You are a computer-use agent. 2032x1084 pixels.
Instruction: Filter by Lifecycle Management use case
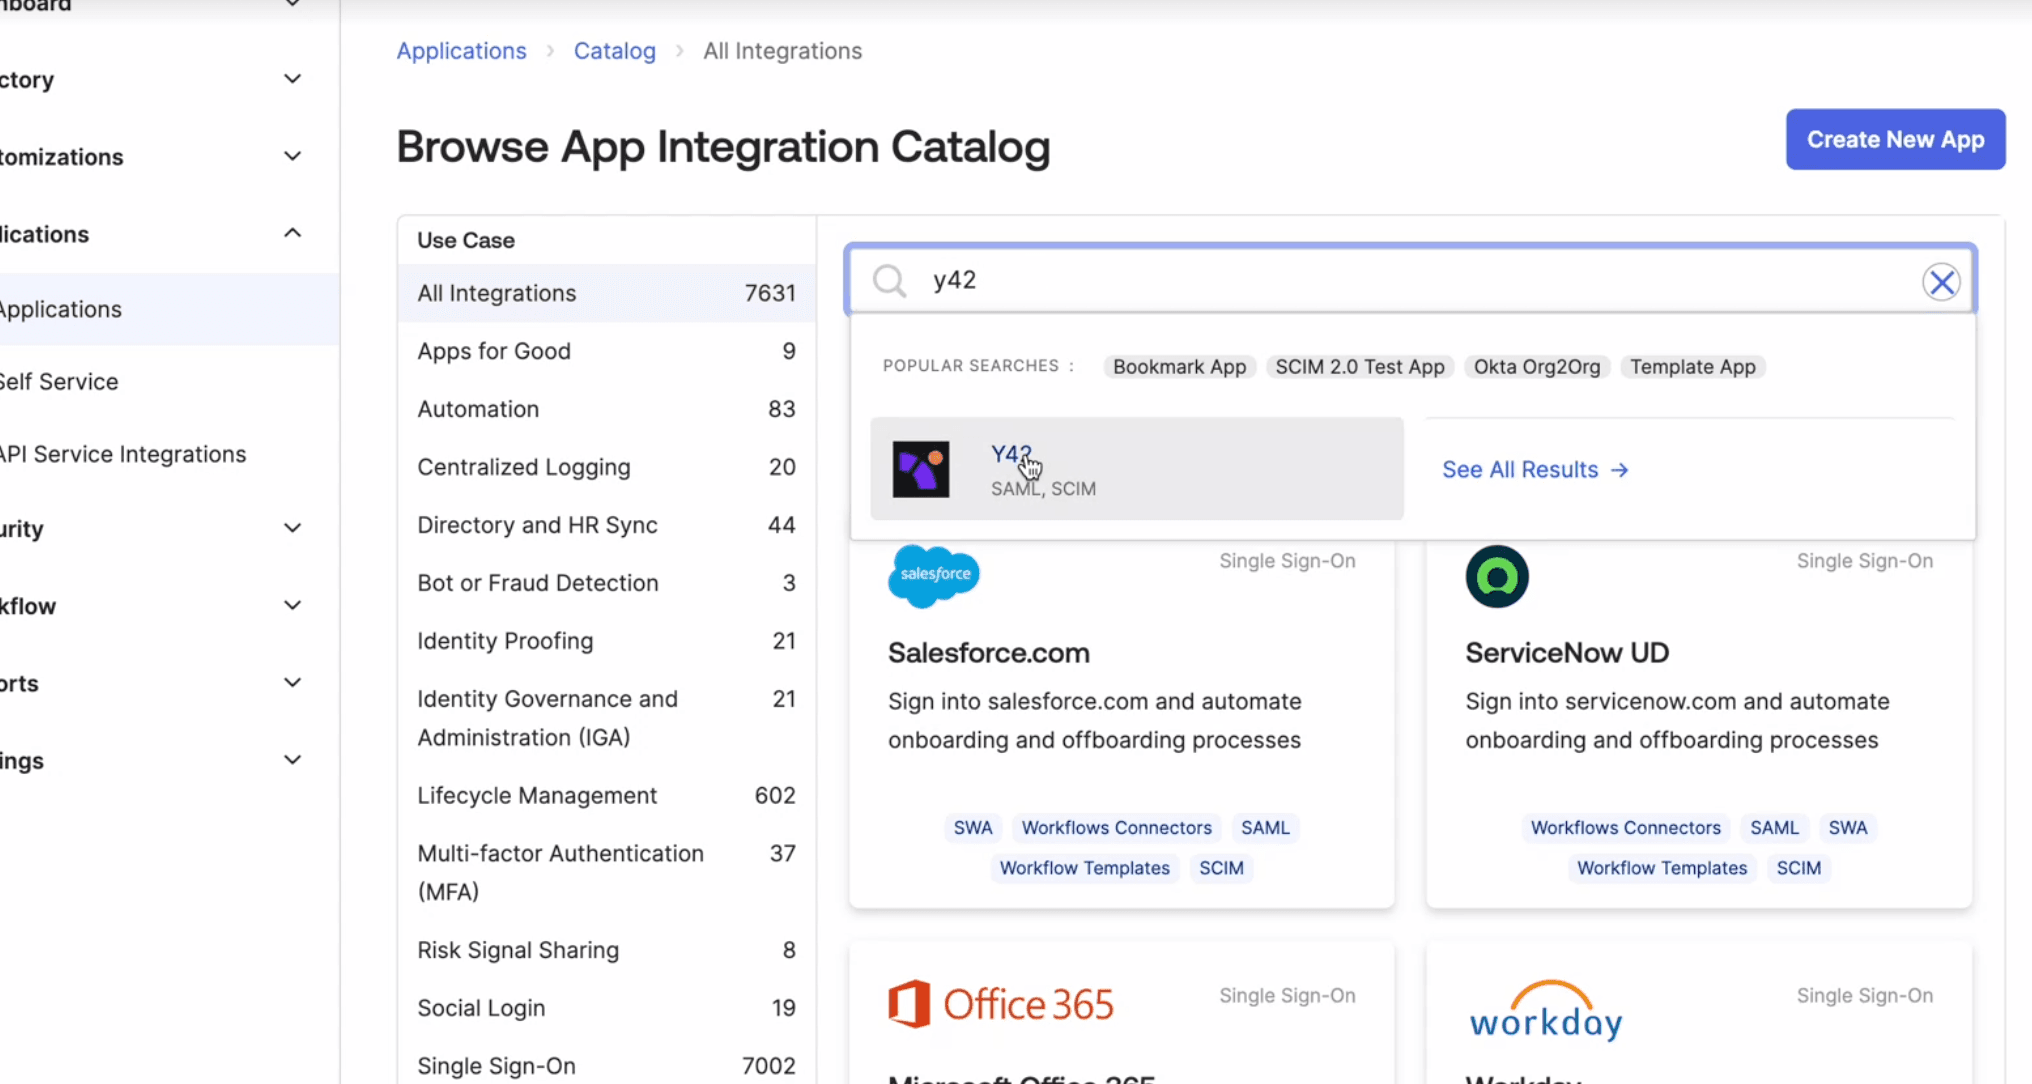coord(537,795)
